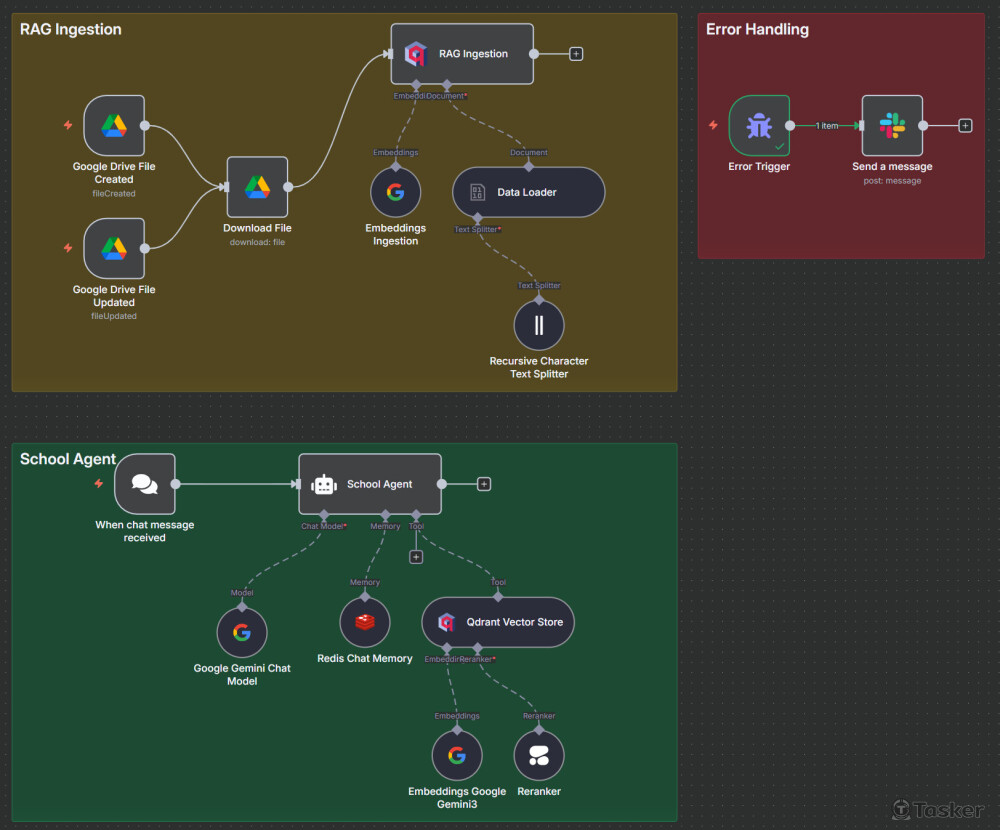Add node after RAG Ingestion output
Viewport: 1000px width, 830px height.
pos(576,54)
